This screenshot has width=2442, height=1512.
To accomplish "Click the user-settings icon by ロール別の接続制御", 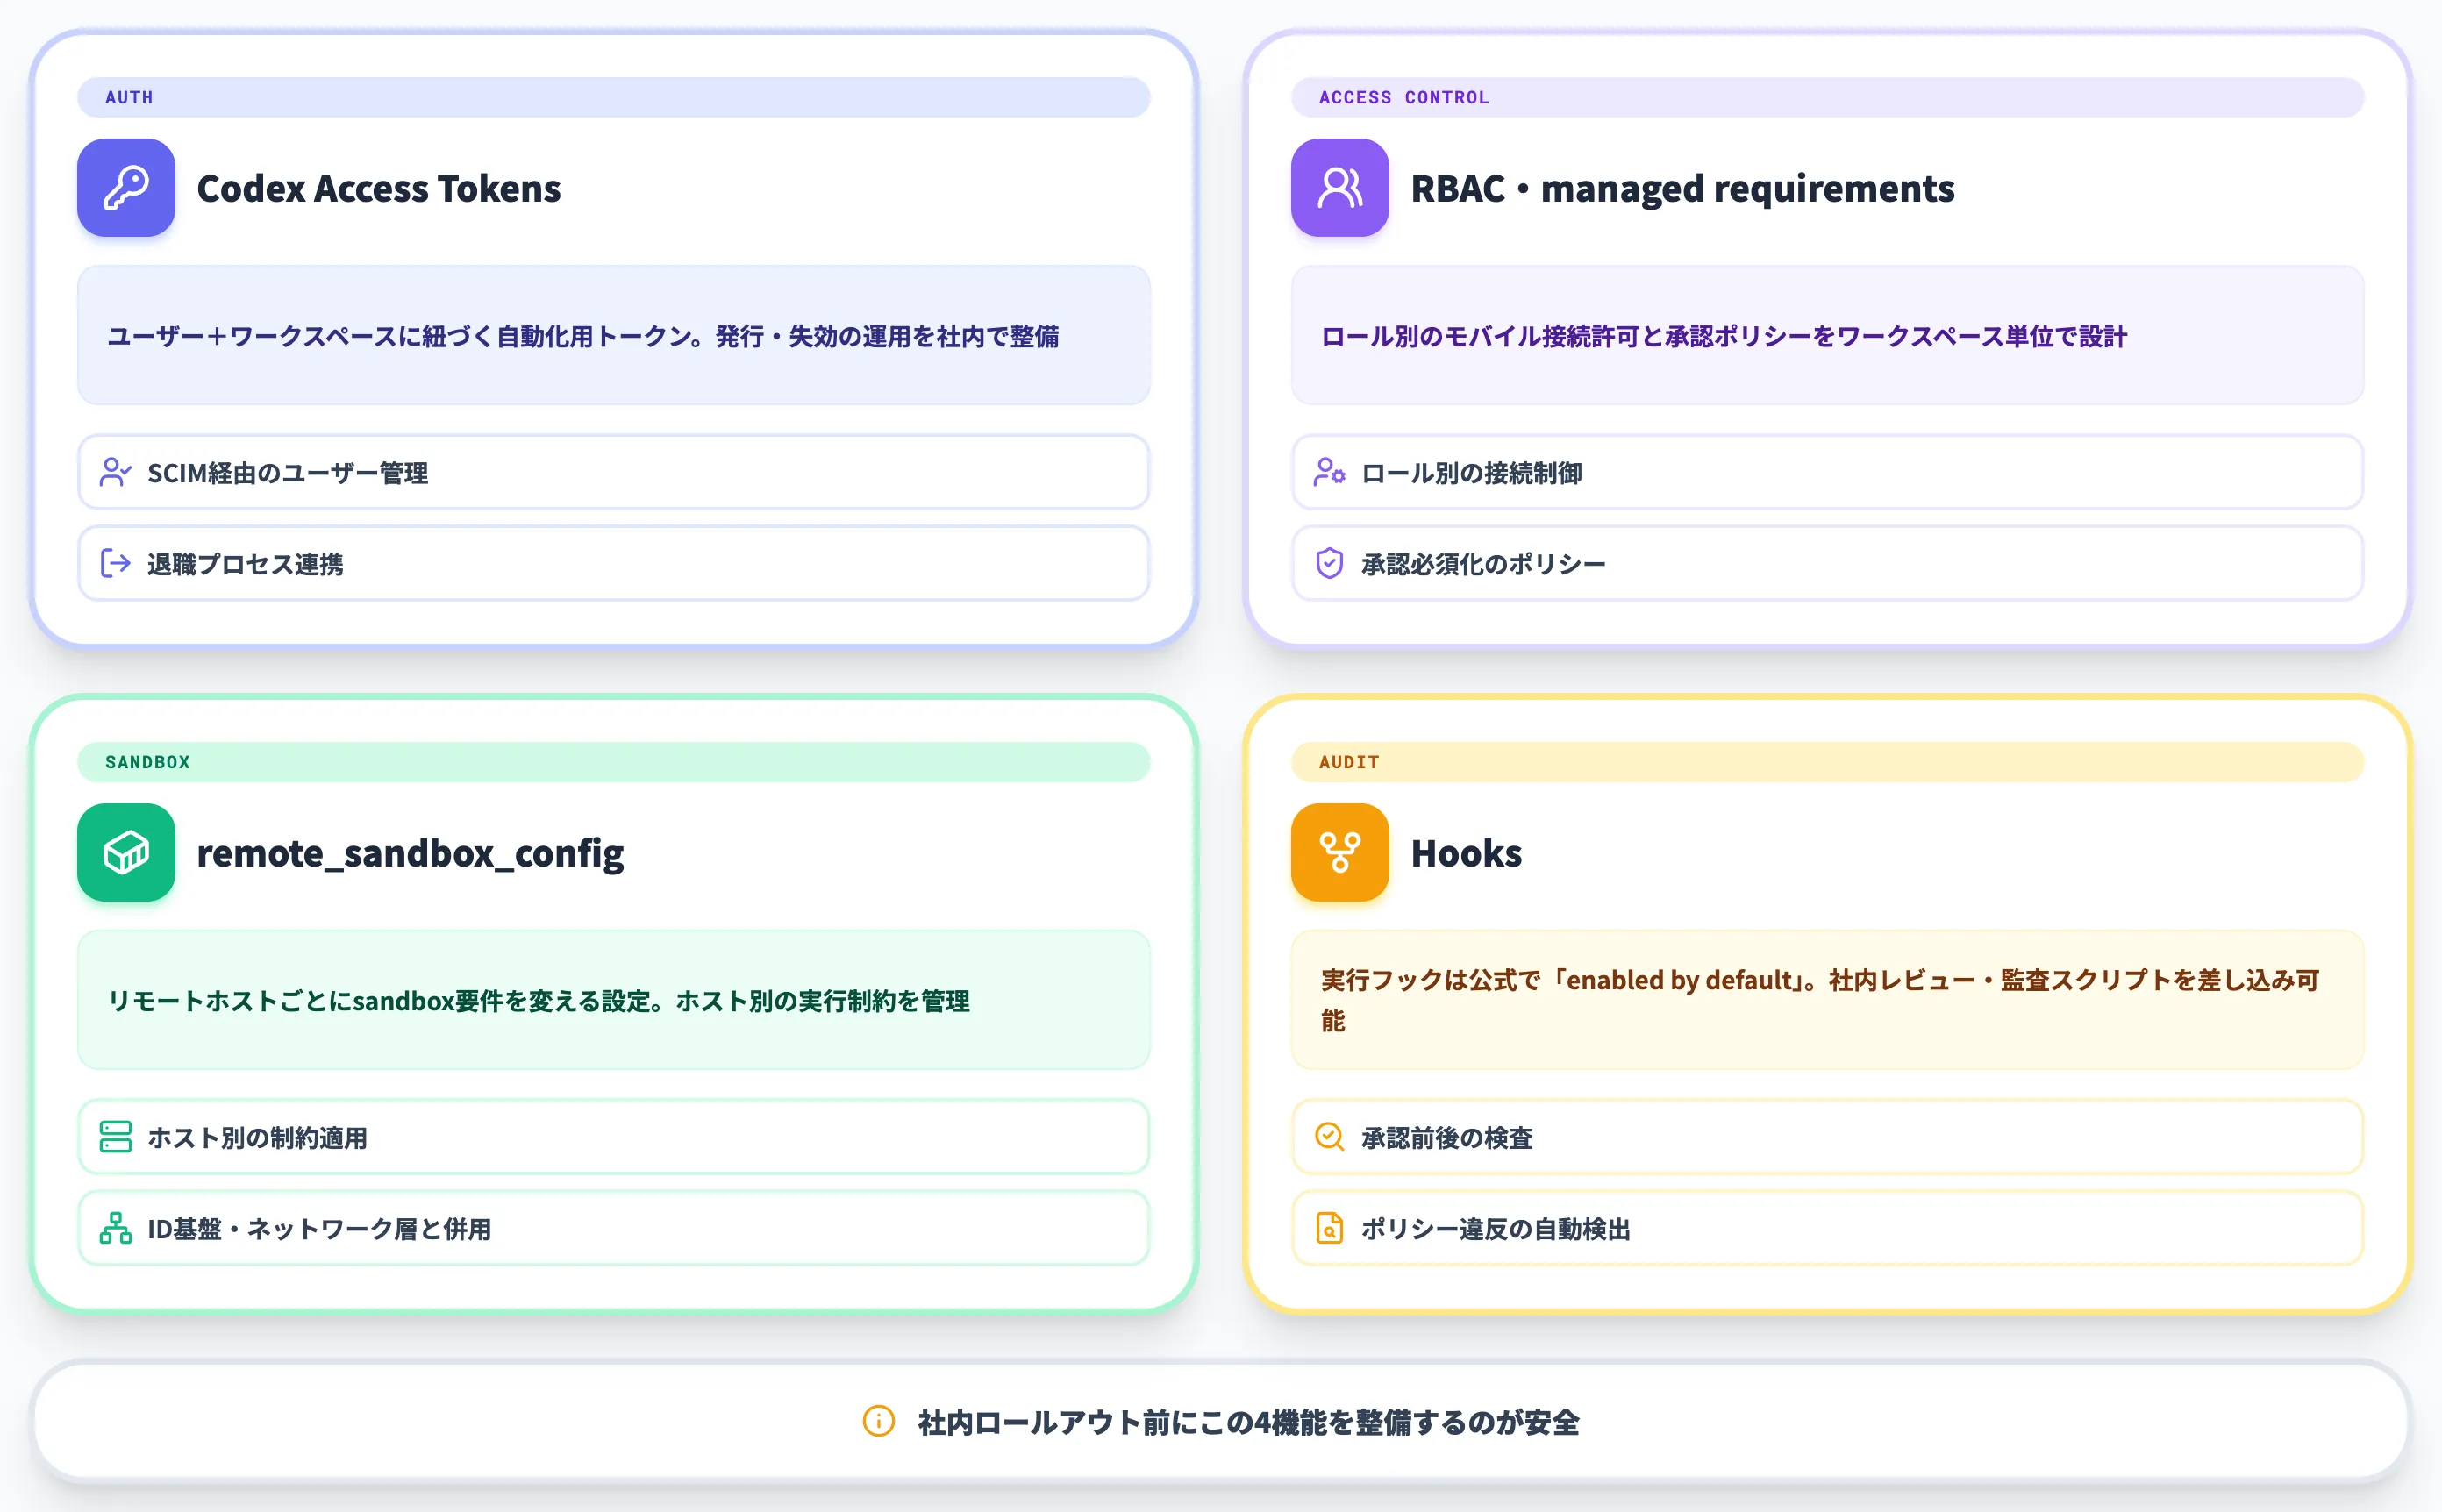I will coord(1329,472).
